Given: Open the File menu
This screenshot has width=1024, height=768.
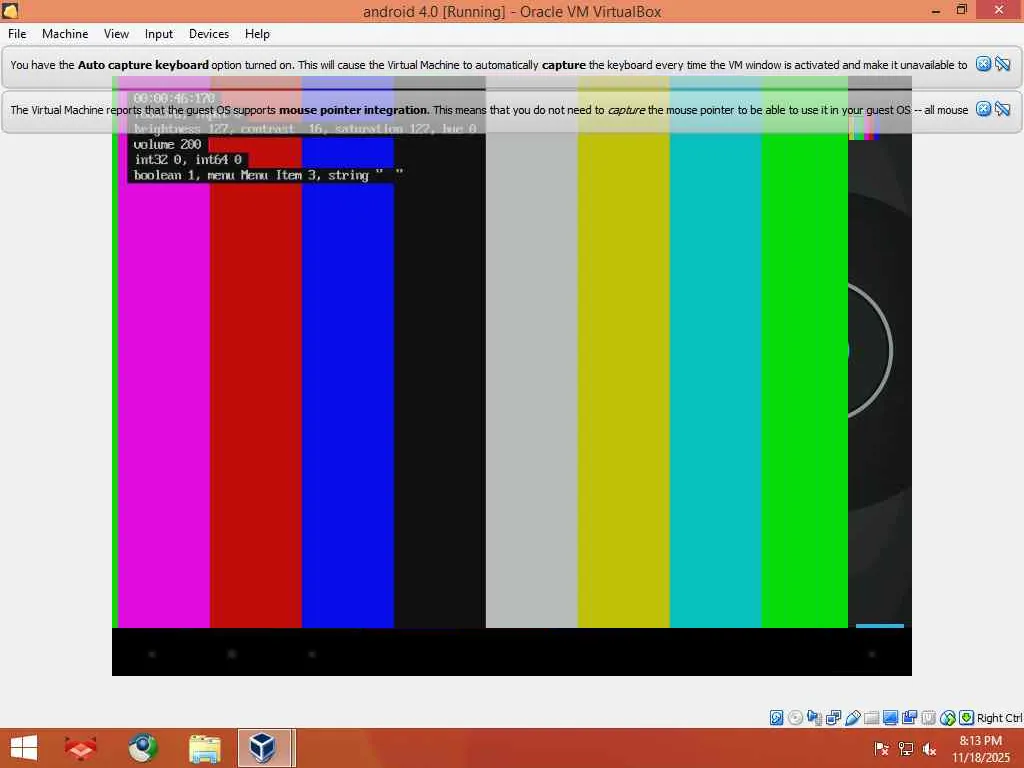Looking at the screenshot, I should point(17,34).
